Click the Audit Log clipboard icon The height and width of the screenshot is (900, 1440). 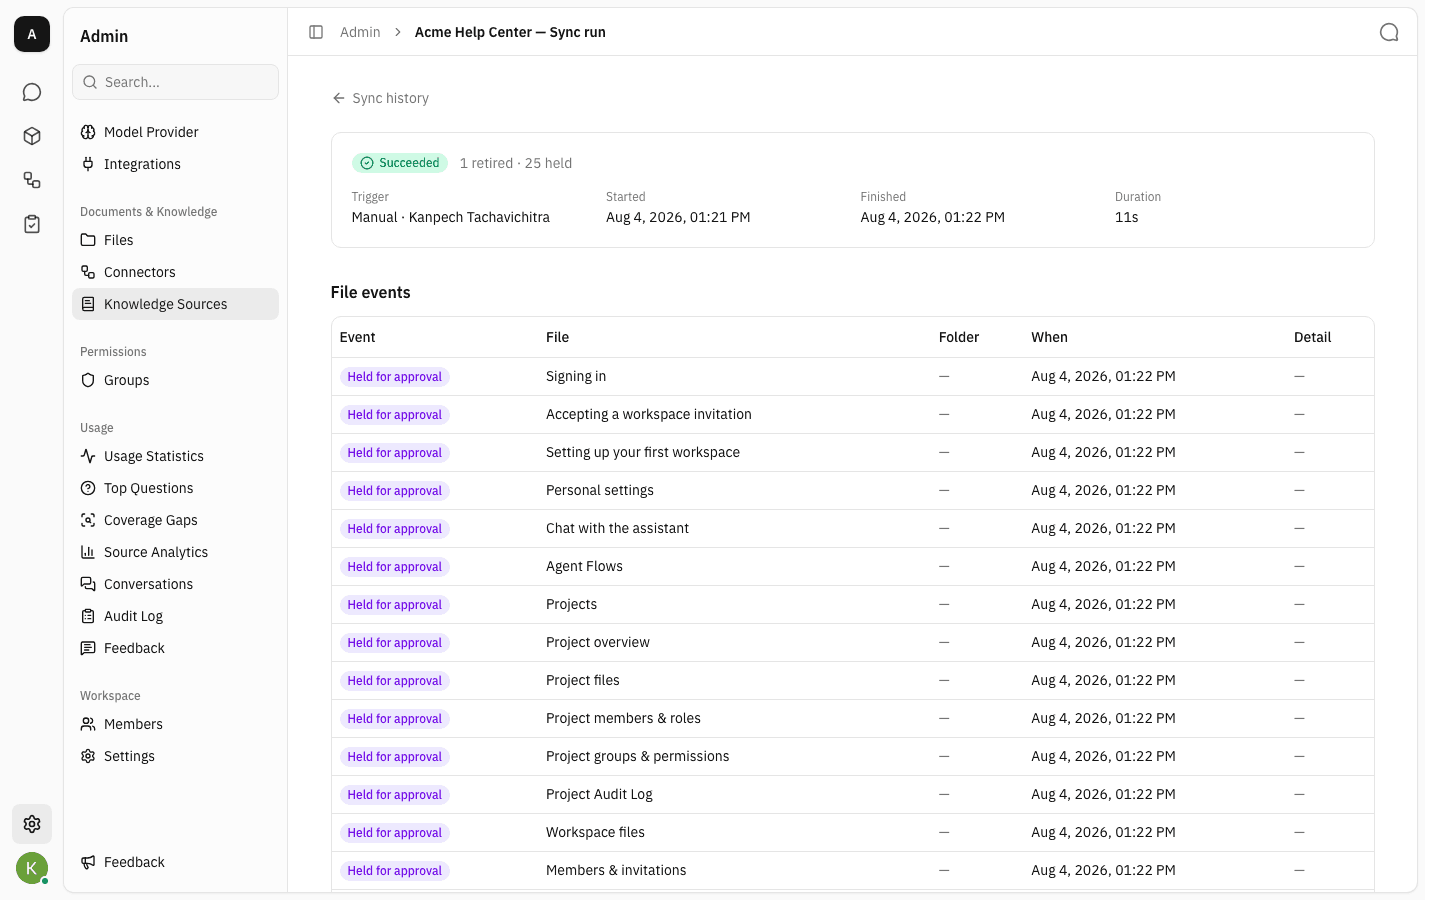click(x=88, y=616)
